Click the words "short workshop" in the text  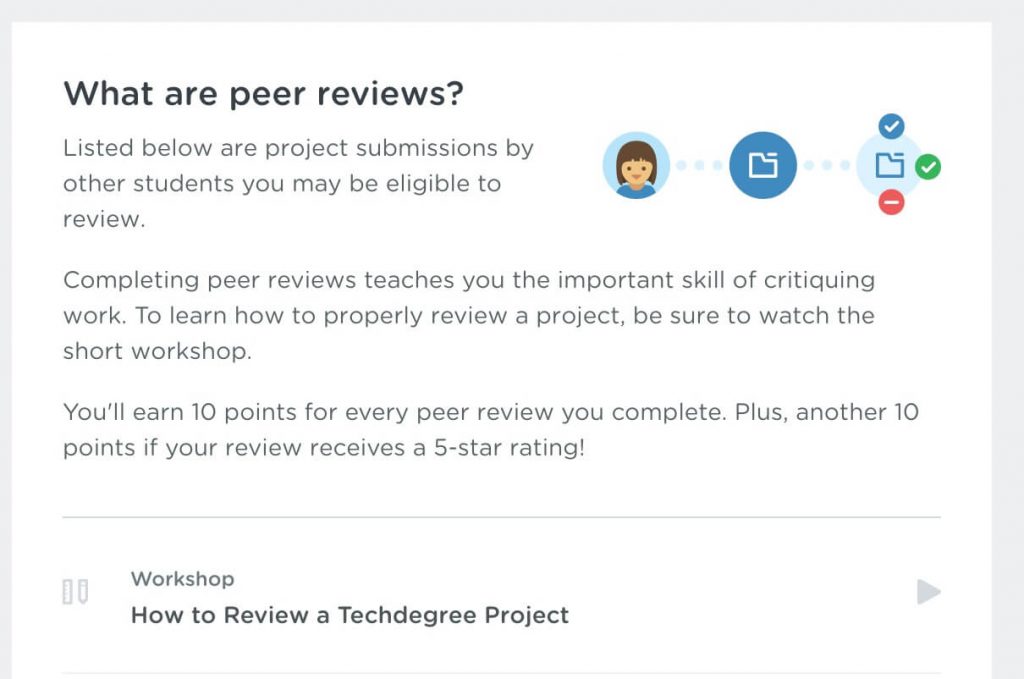pos(157,351)
